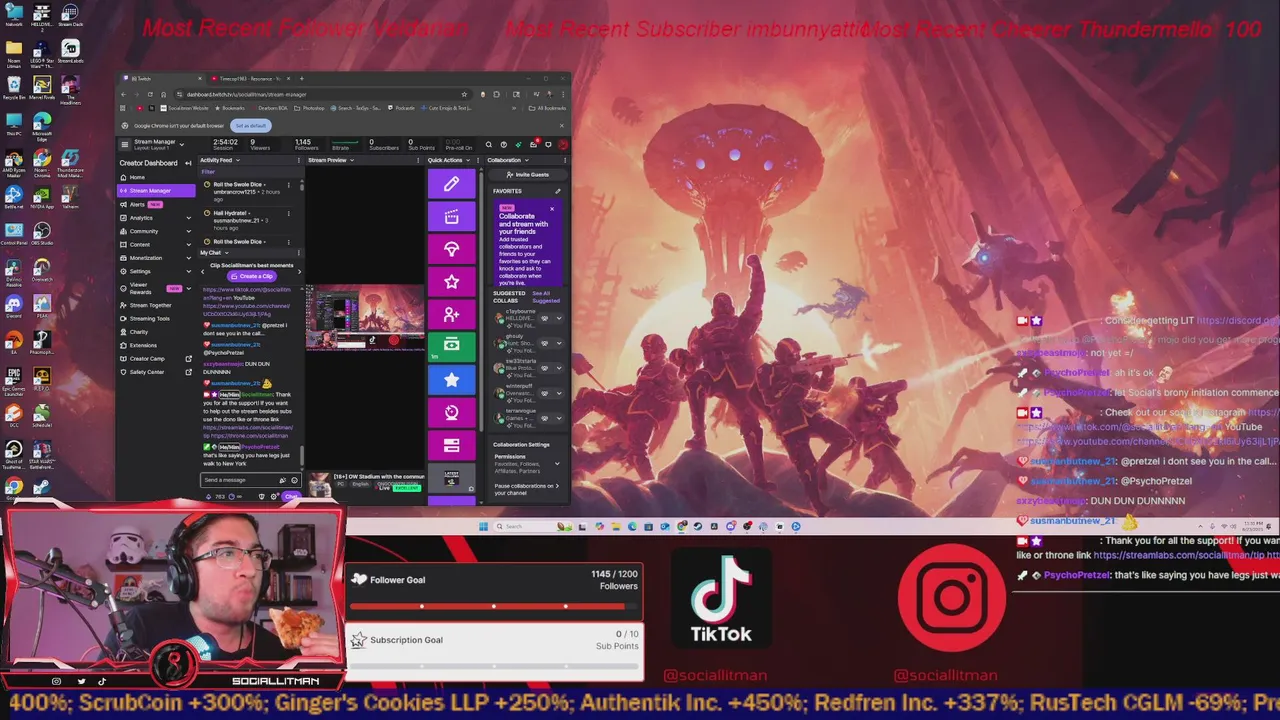Viewport: 1280px width, 720px height.
Task: Go to Home in Creator Dashboard
Action: pyautogui.click(x=137, y=177)
